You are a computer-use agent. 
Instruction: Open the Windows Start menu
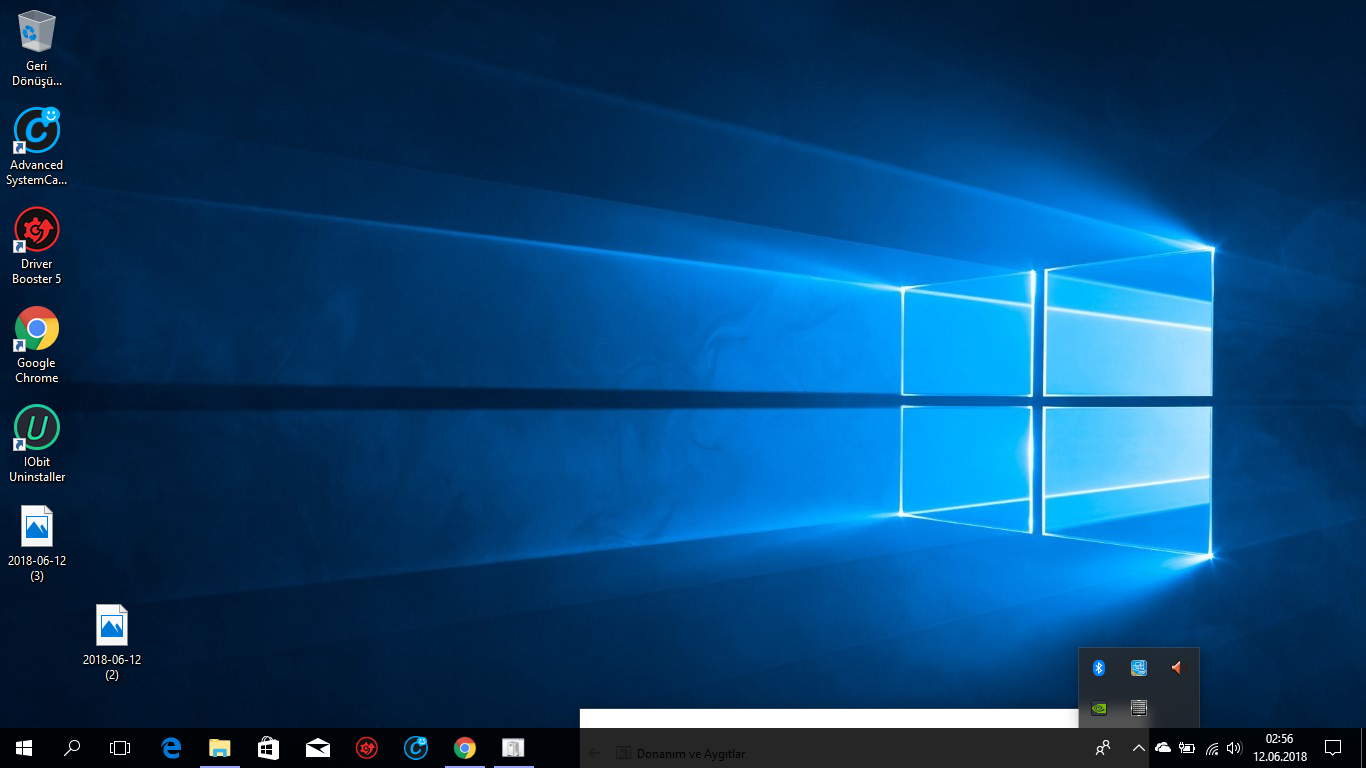(x=24, y=748)
